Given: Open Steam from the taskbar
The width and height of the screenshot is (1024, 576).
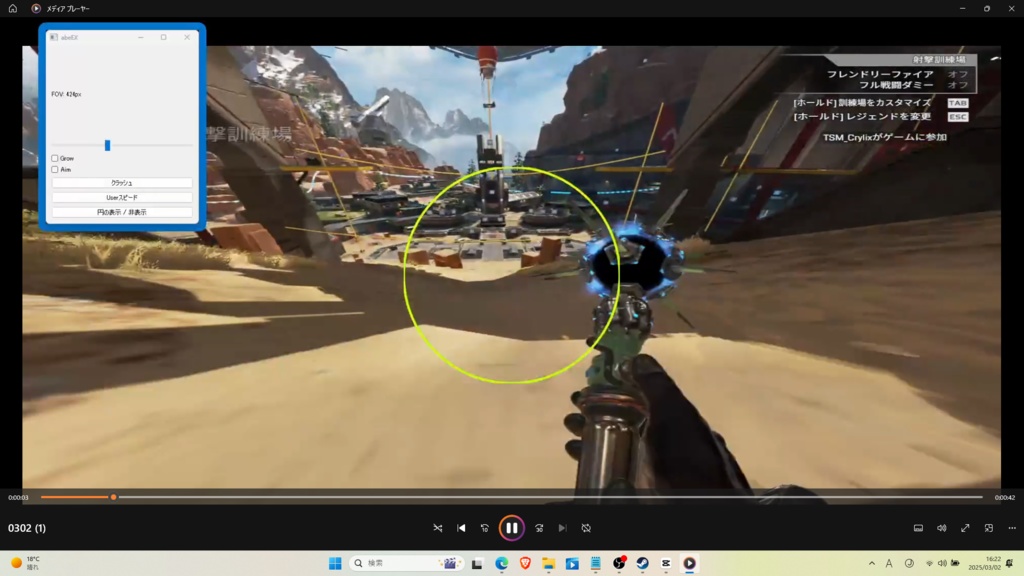Looking at the screenshot, I should 643,563.
